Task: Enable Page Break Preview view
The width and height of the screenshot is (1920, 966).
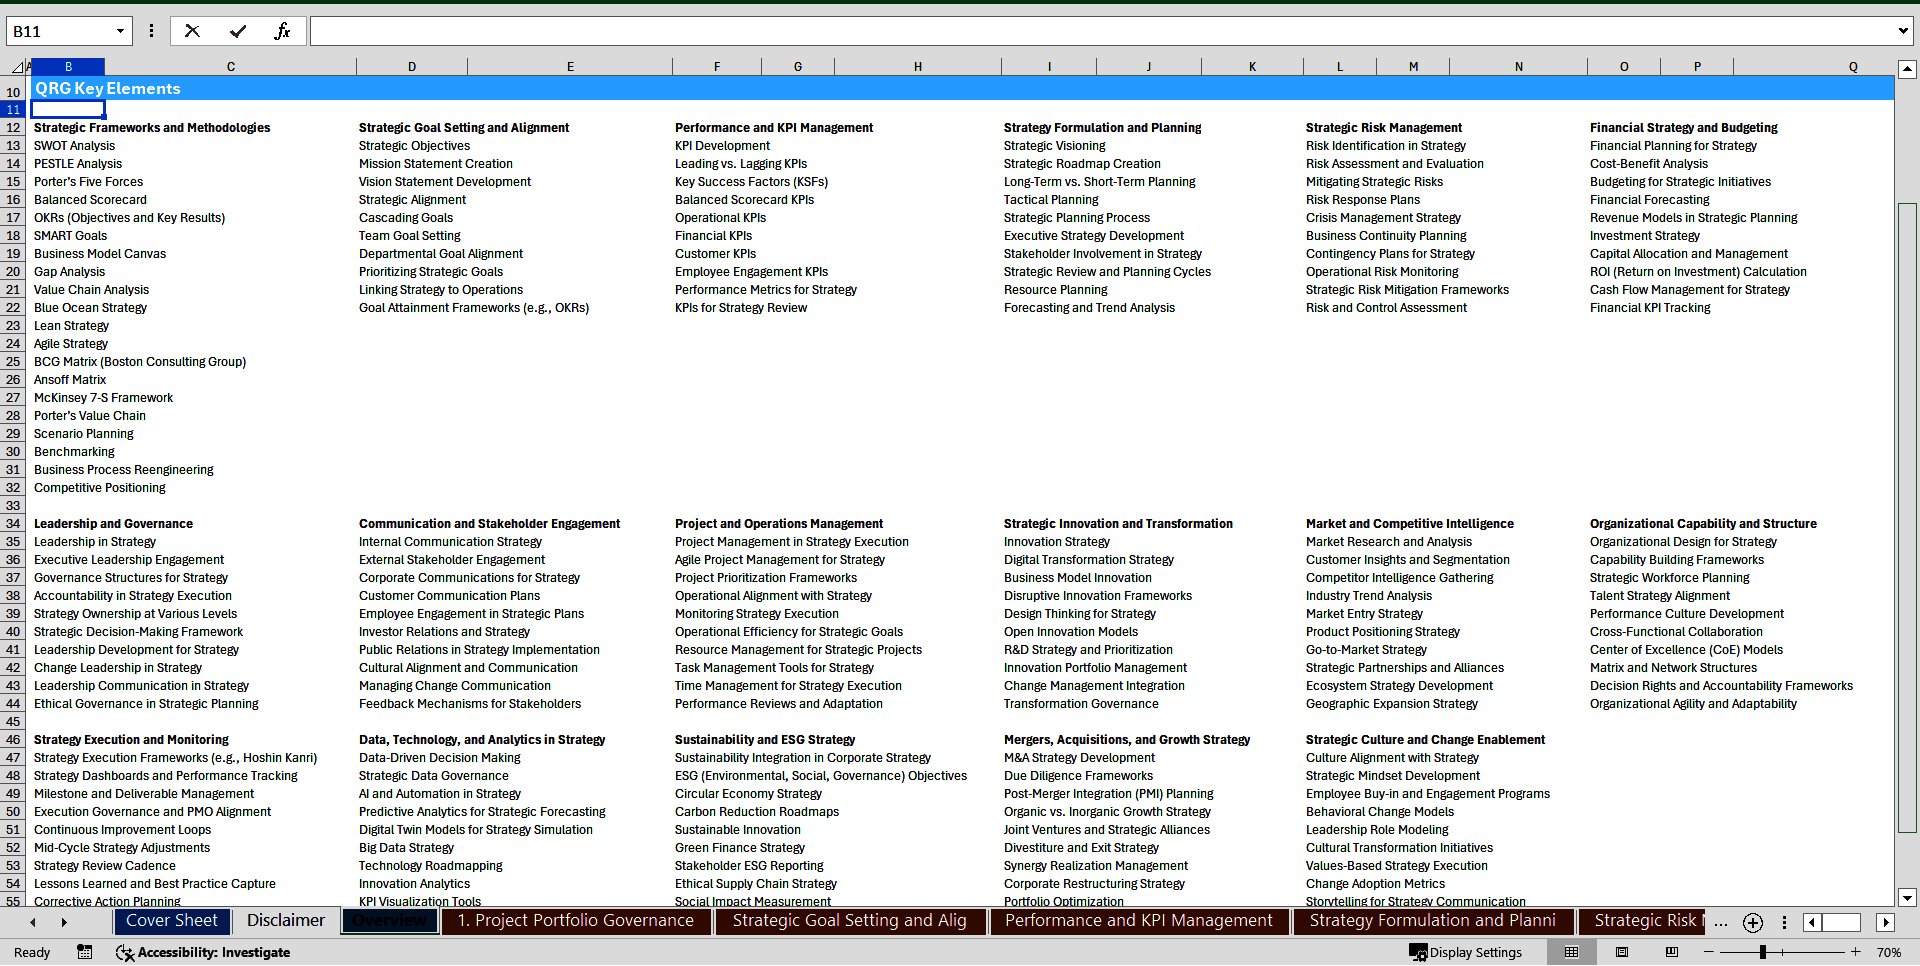Action: [1673, 952]
